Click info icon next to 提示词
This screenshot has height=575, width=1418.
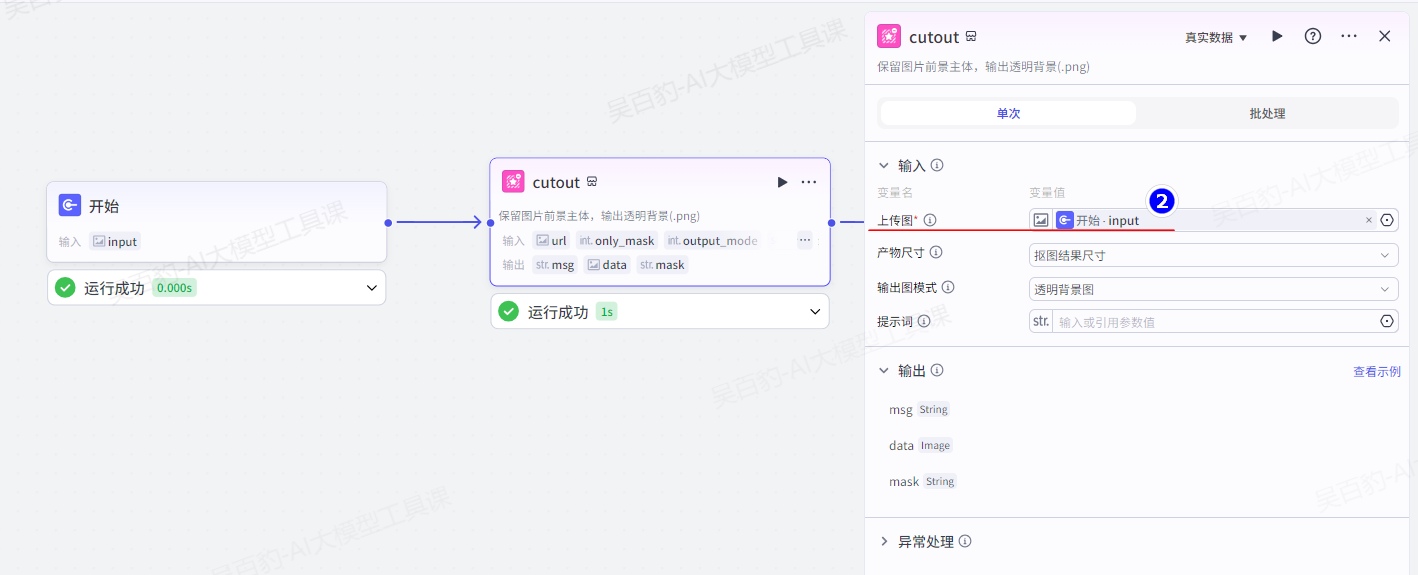[x=924, y=321]
